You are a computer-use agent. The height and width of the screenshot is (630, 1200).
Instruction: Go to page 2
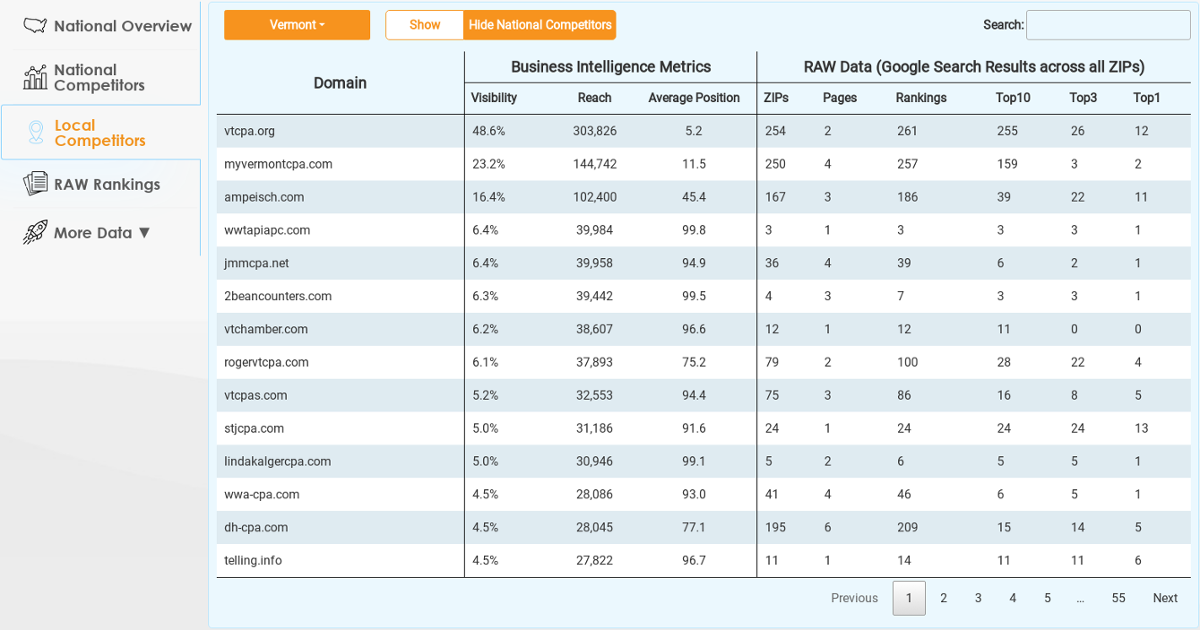click(943, 598)
